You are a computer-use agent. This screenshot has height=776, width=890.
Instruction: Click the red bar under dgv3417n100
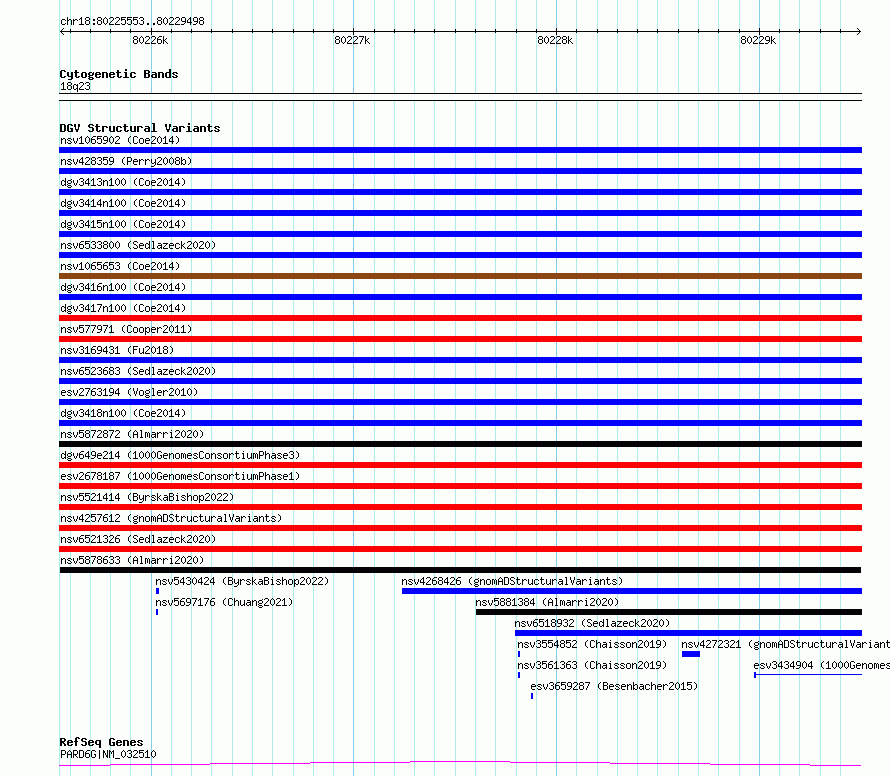(460, 318)
